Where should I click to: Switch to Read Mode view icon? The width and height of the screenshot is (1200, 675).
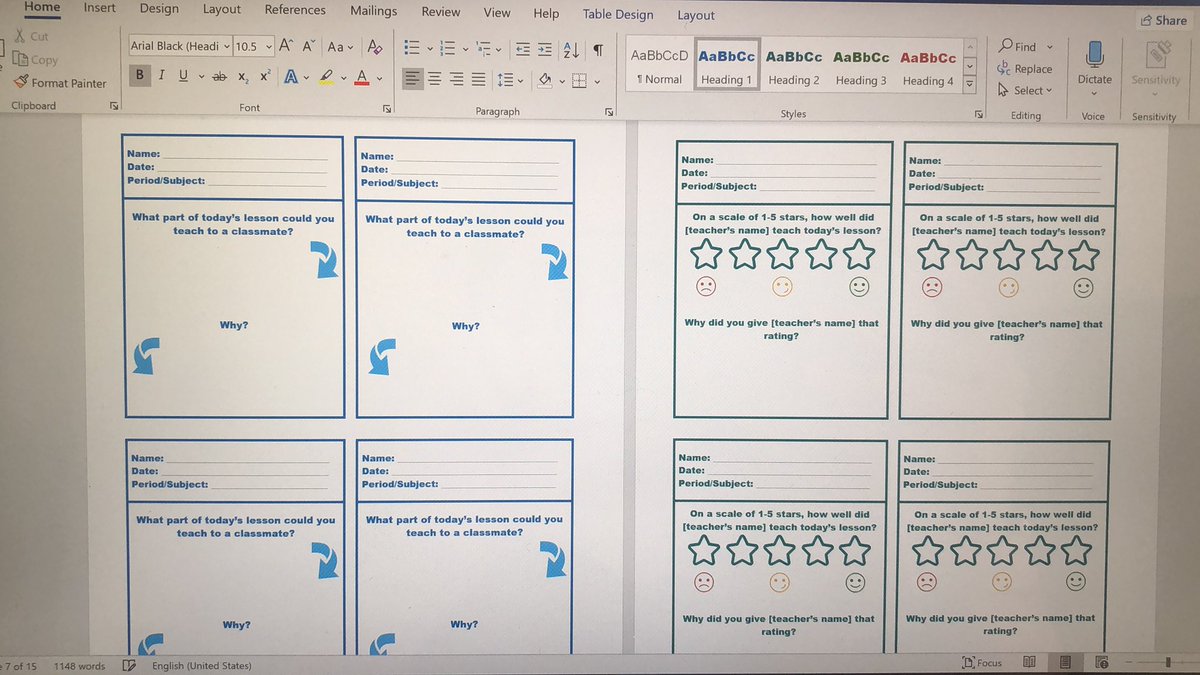(x=1031, y=662)
